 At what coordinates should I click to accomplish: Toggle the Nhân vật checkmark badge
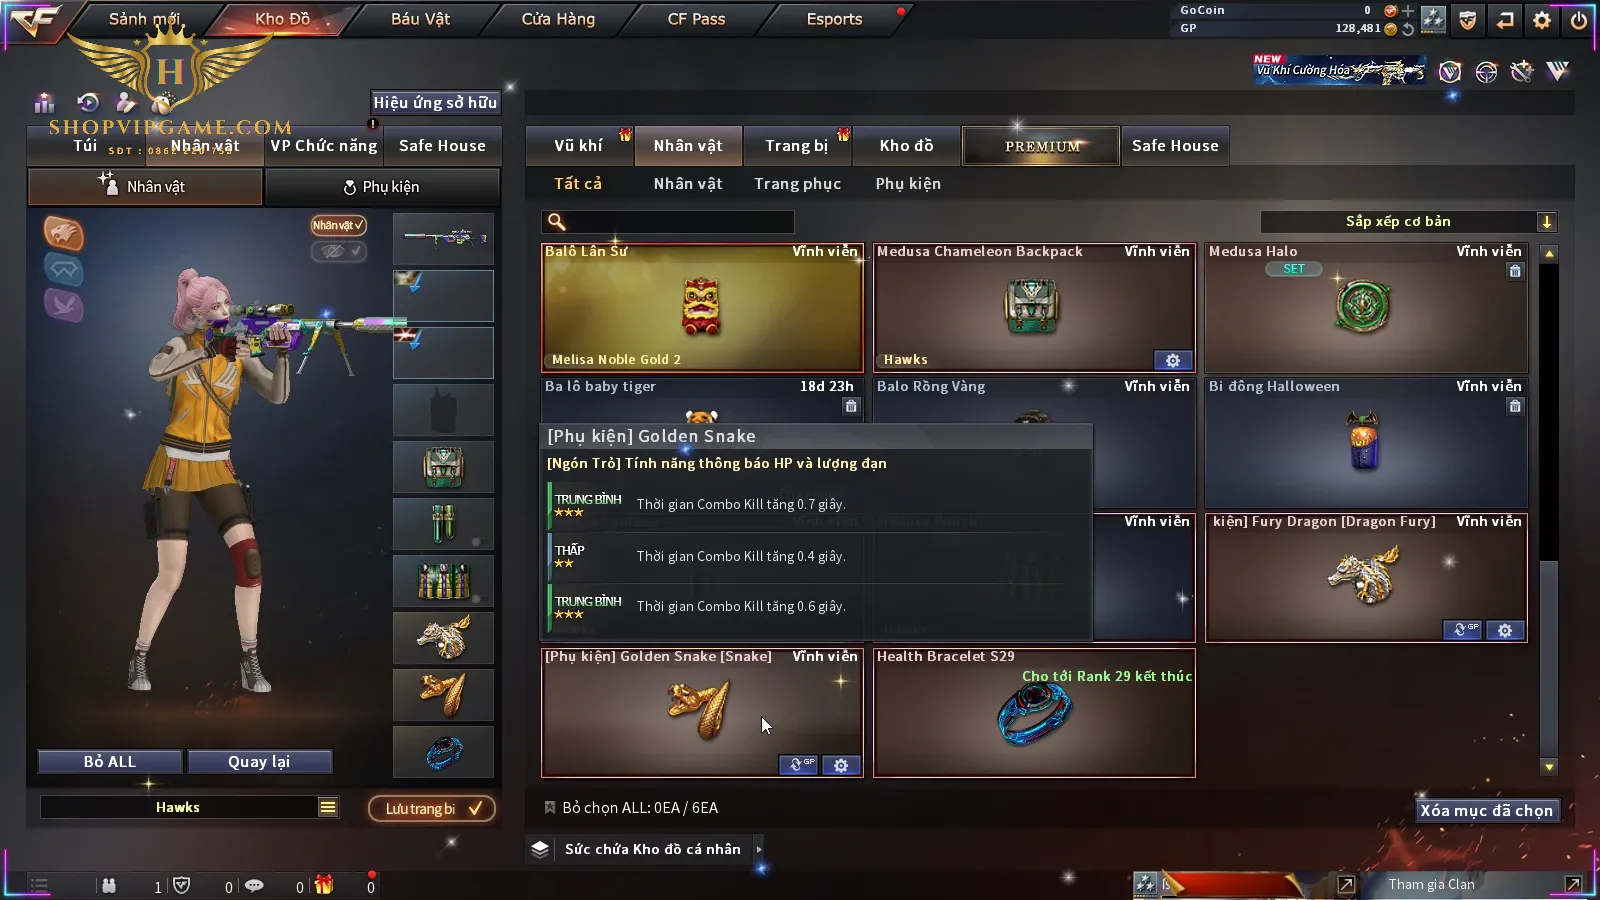[338, 225]
